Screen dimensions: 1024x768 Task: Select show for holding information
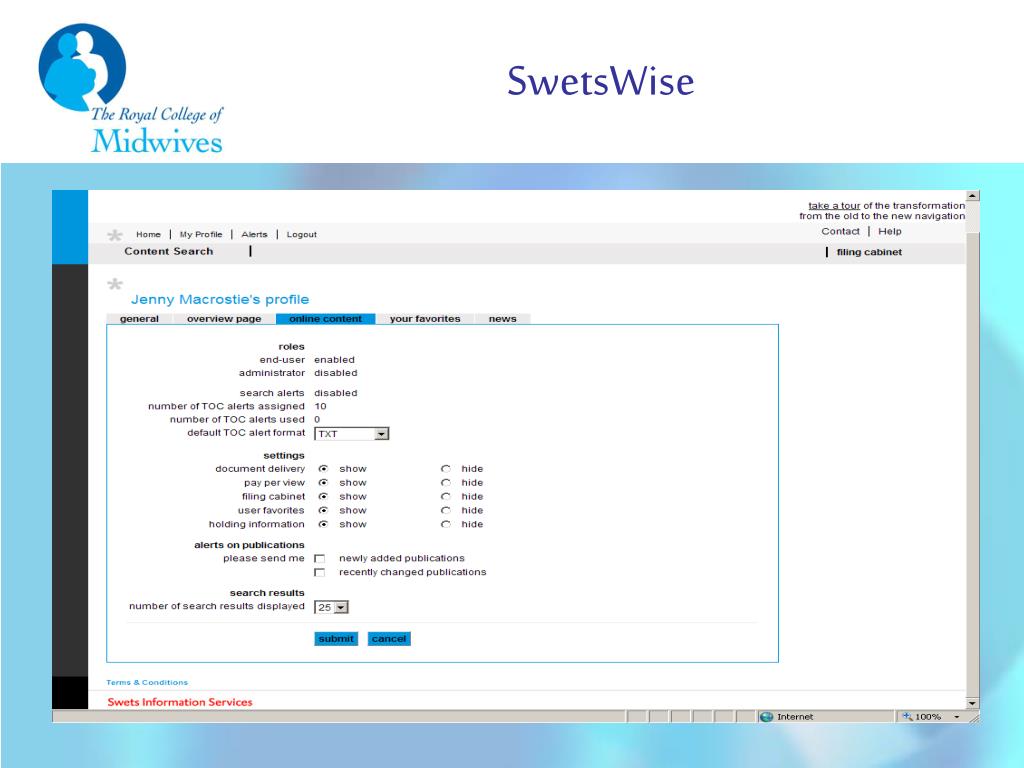coord(323,524)
